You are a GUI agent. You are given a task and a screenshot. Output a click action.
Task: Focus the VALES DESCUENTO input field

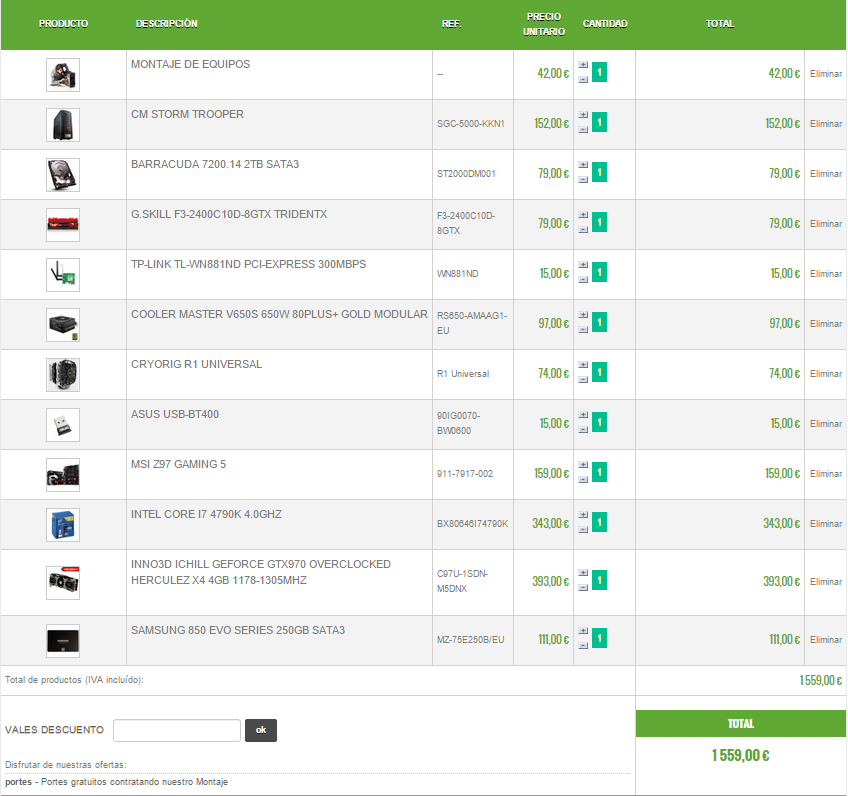point(177,731)
